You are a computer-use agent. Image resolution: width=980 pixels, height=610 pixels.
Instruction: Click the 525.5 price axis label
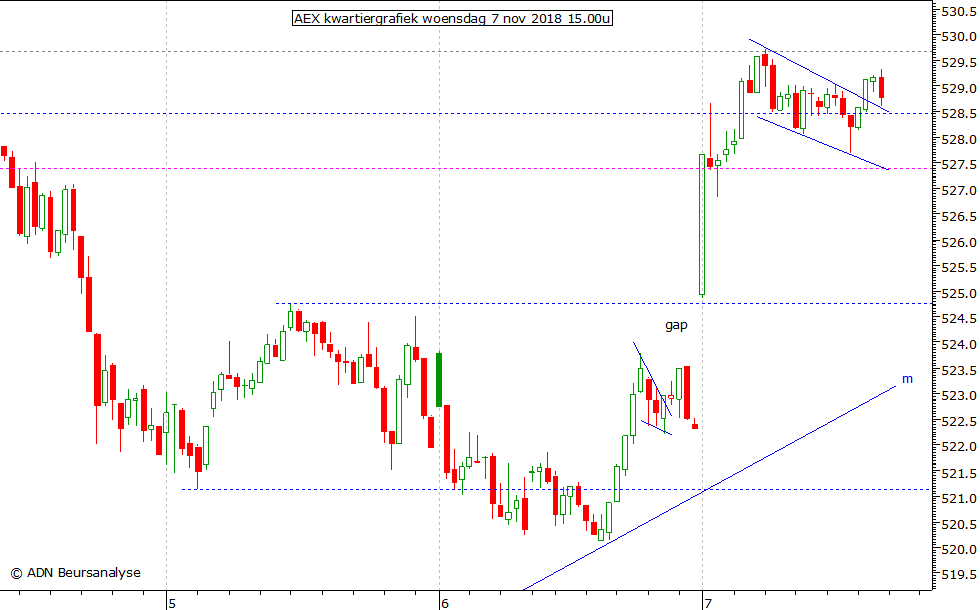pyautogui.click(x=959, y=268)
